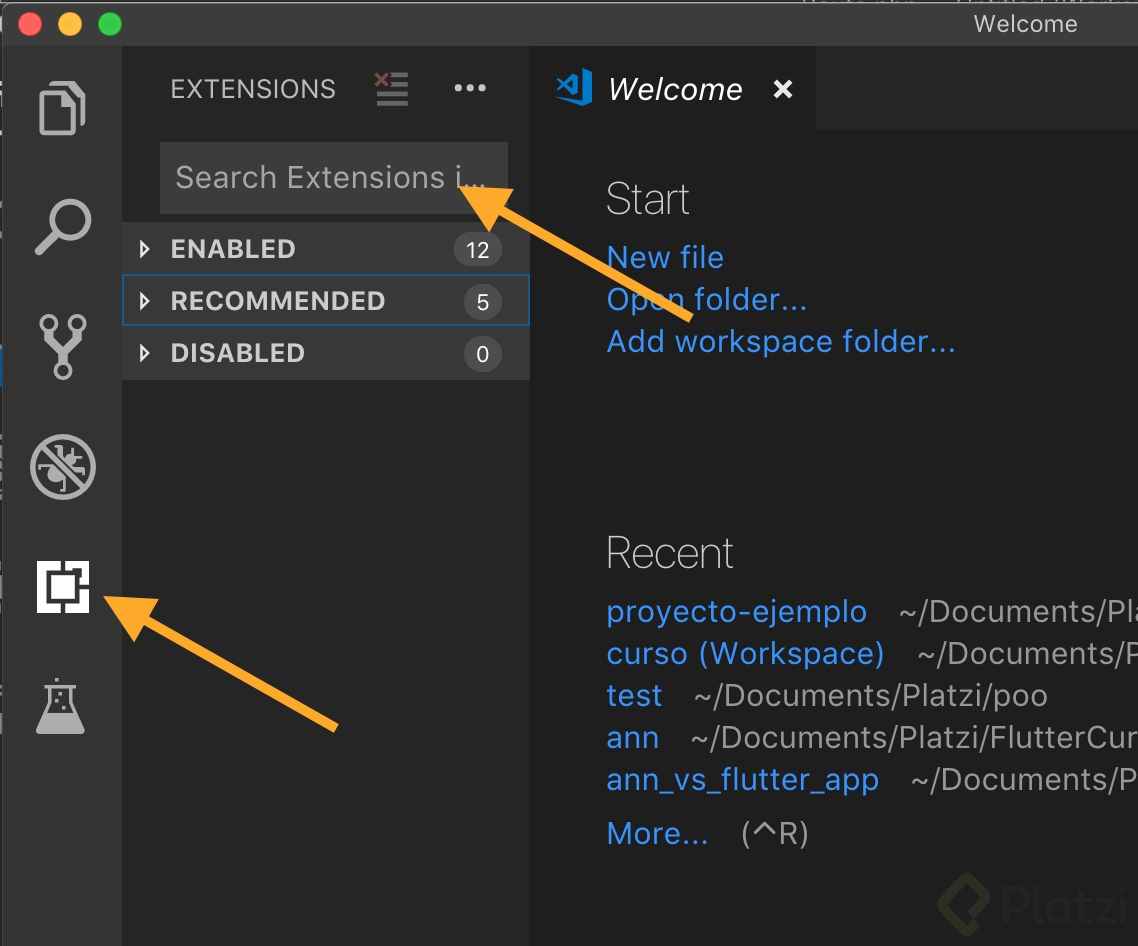This screenshot has height=946, width=1138.
Task: Open the Search view icon
Action: 62,228
